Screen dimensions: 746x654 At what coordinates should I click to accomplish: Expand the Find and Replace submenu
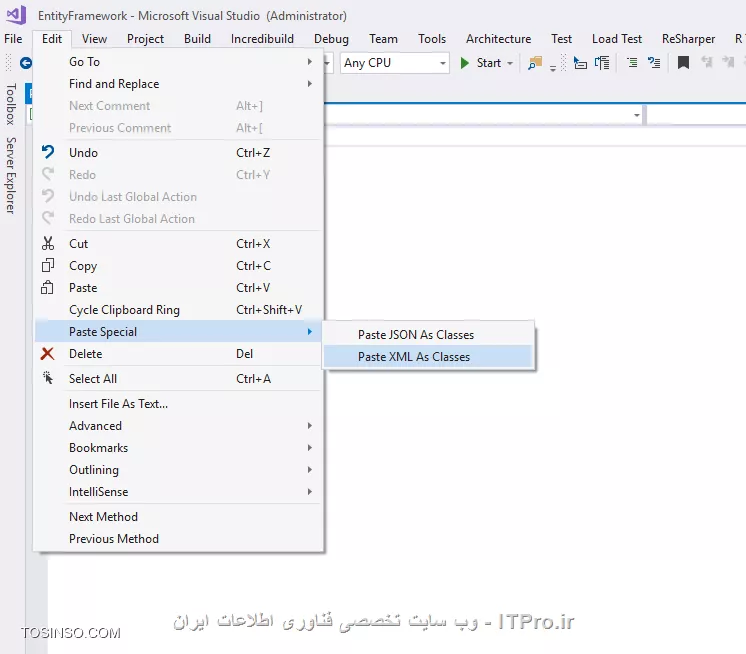(310, 84)
